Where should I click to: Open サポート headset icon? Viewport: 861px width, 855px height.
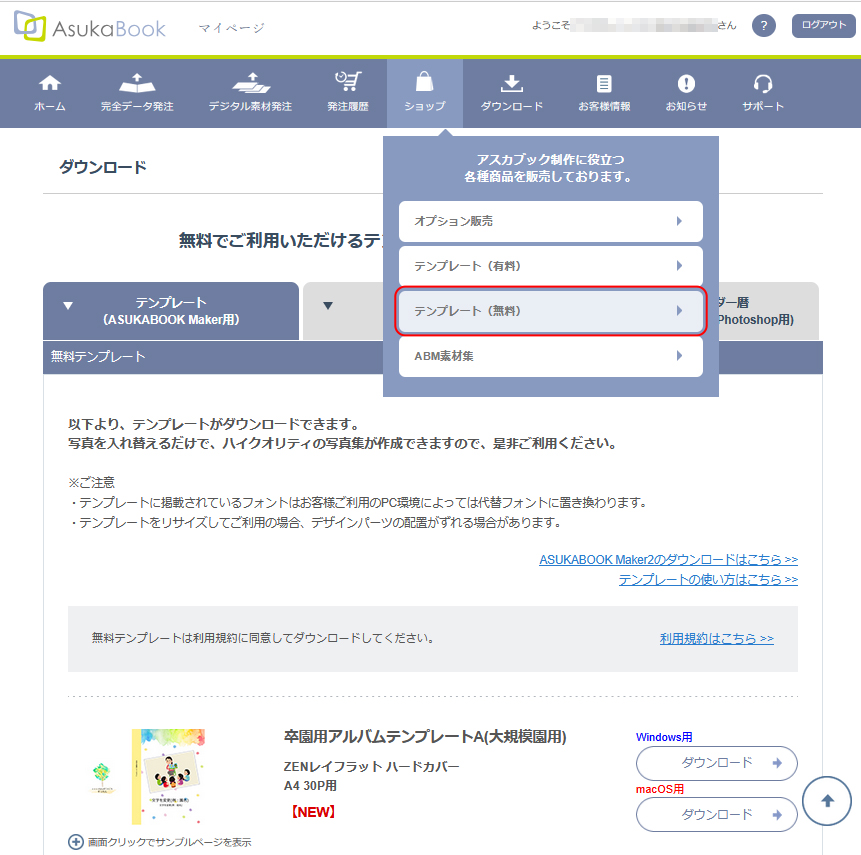(763, 84)
